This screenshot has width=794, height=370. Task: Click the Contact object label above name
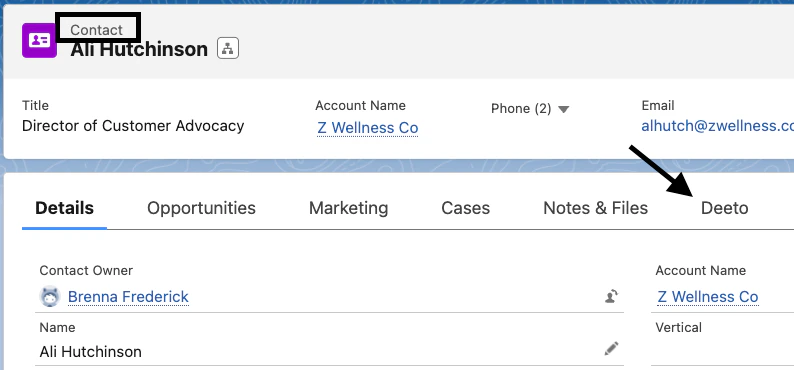[x=96, y=30]
